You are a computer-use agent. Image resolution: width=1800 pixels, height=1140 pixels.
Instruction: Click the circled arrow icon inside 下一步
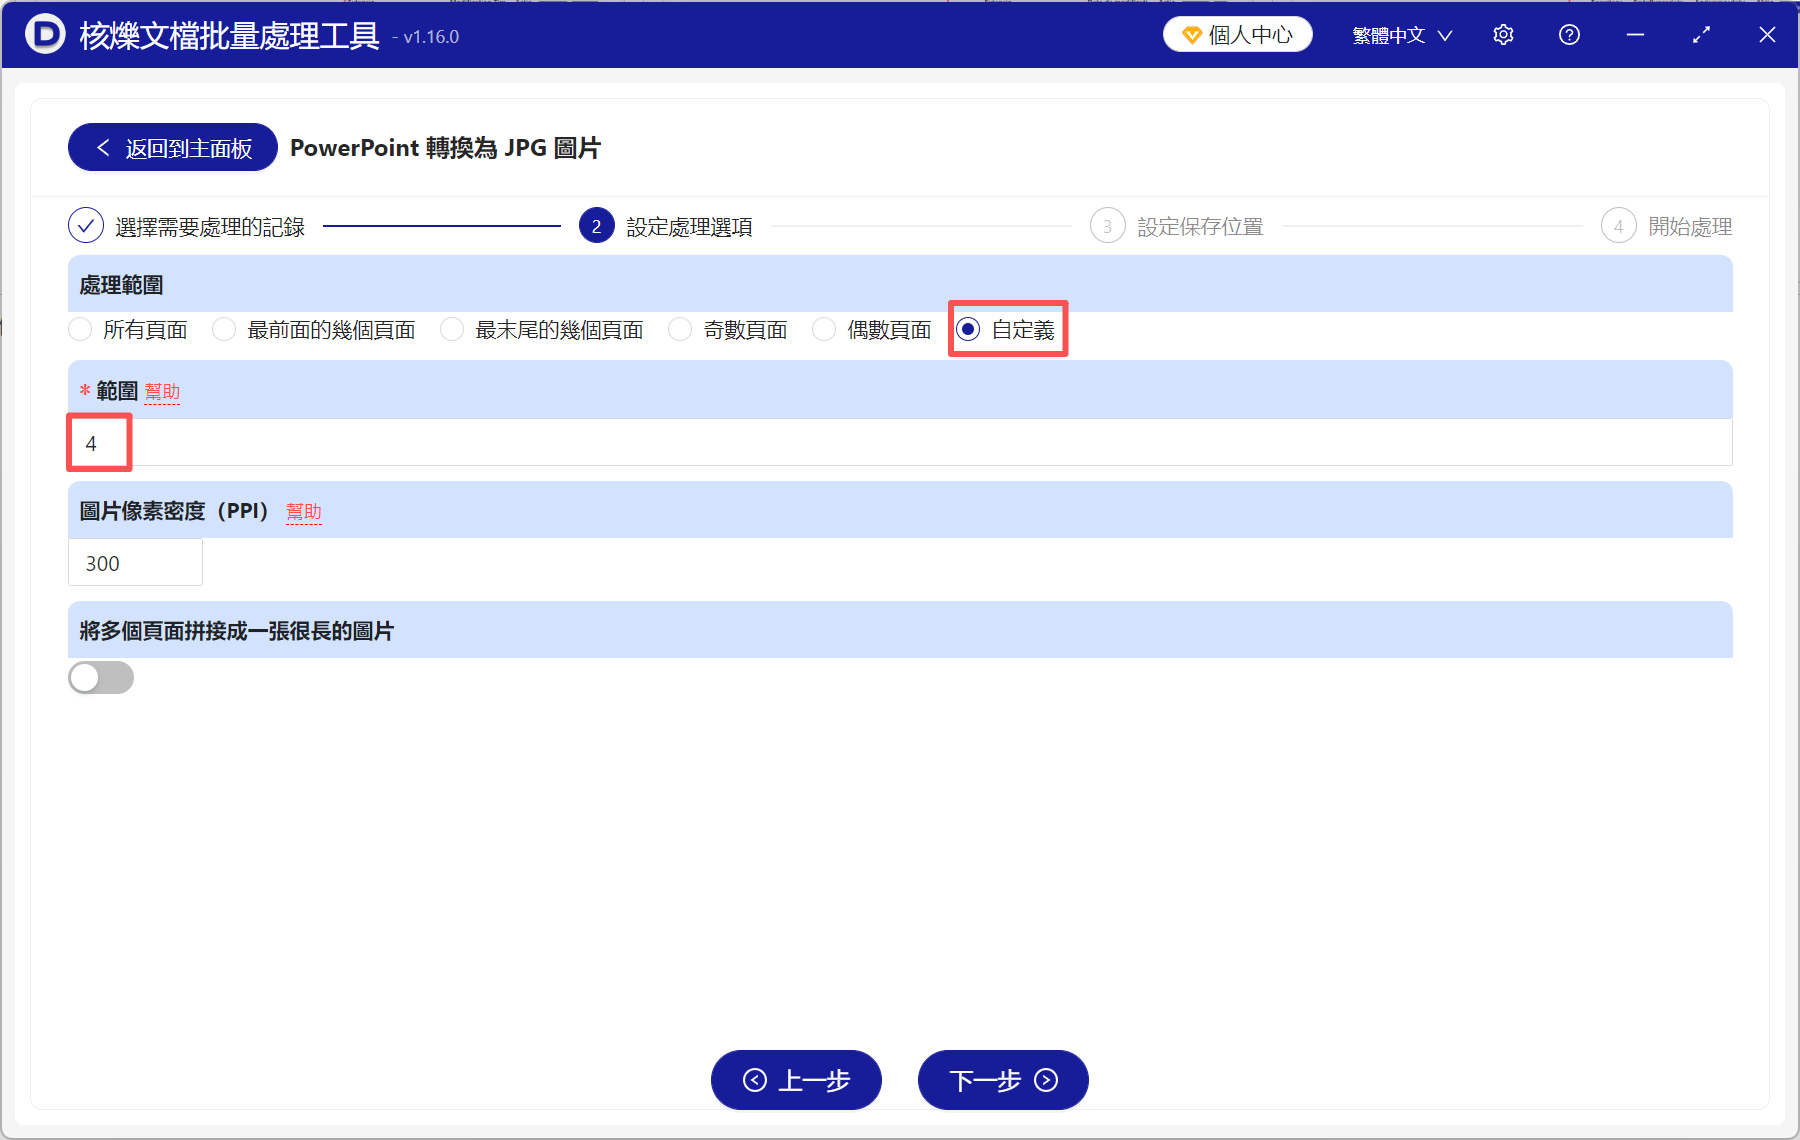[1046, 1081]
